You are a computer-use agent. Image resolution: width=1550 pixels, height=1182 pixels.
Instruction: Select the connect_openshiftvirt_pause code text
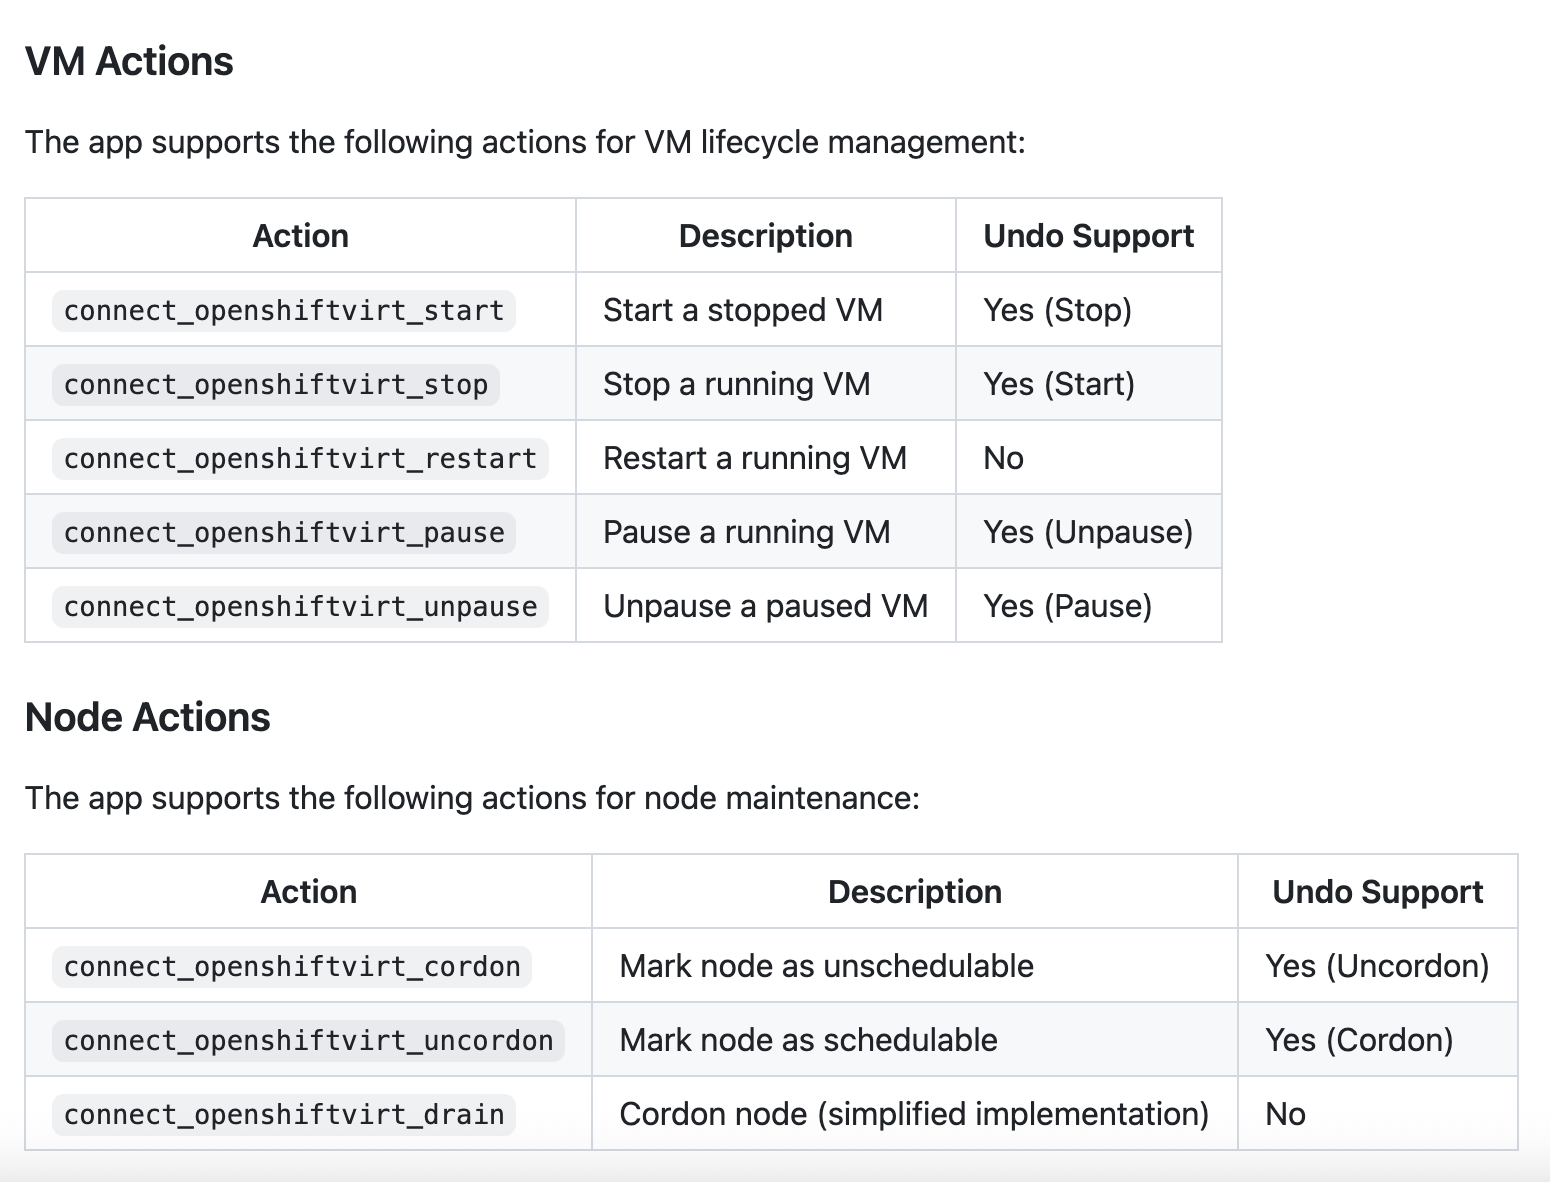point(284,532)
